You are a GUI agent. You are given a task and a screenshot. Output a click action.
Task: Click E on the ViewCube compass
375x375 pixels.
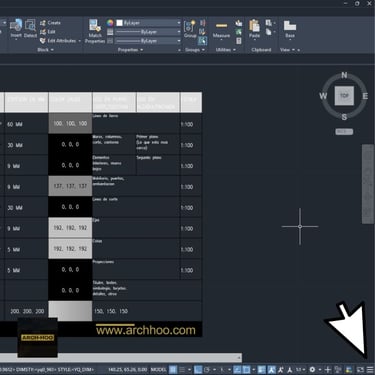[365, 96]
